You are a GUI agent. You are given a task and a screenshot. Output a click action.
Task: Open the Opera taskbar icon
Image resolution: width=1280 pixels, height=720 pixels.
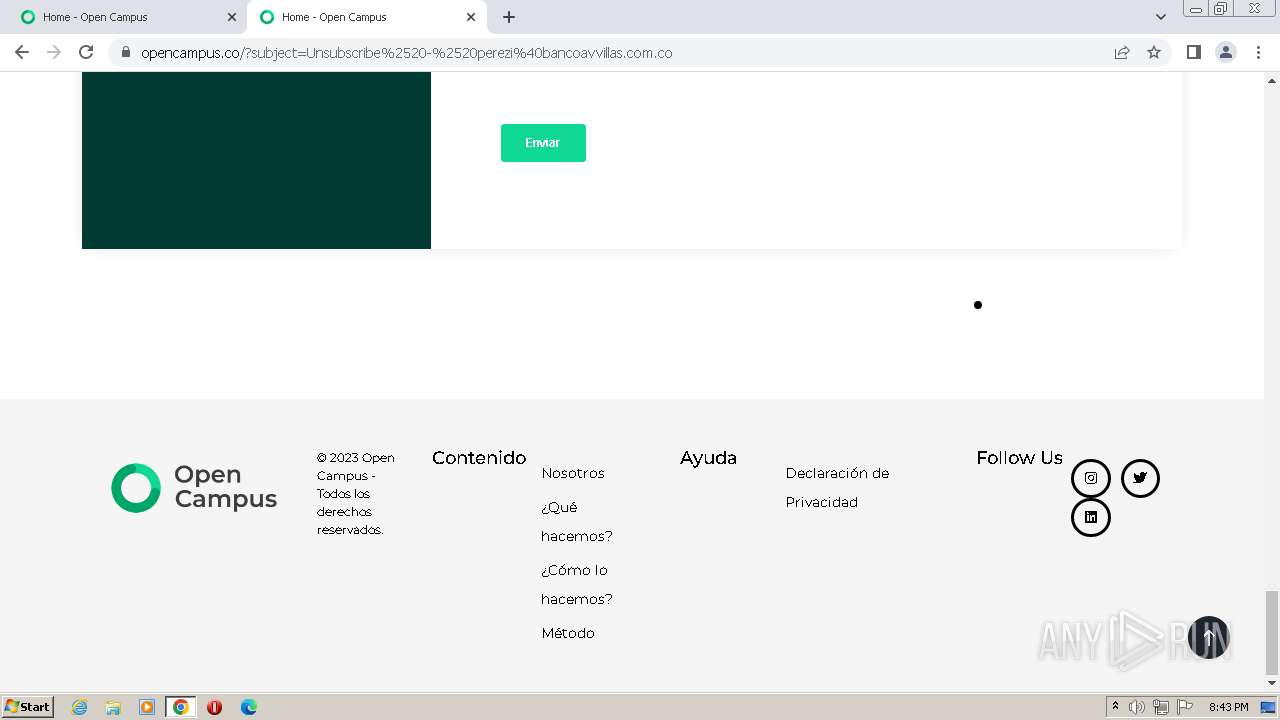(214, 707)
